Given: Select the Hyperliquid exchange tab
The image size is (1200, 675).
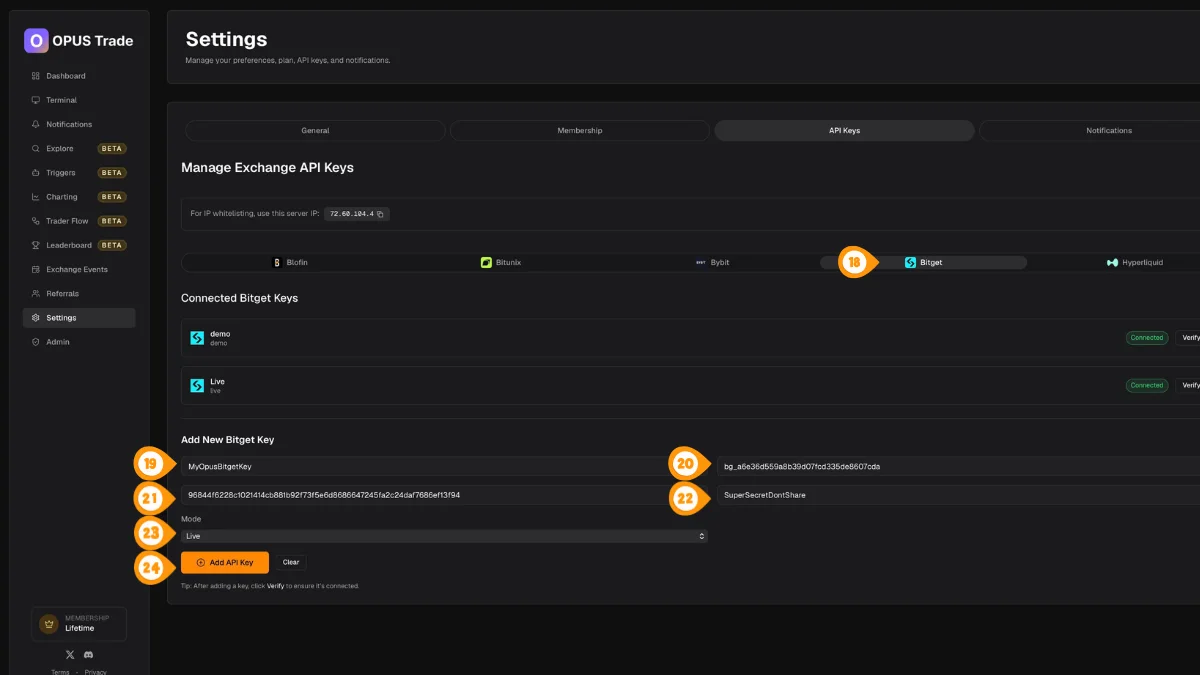Looking at the screenshot, I should 1134,262.
